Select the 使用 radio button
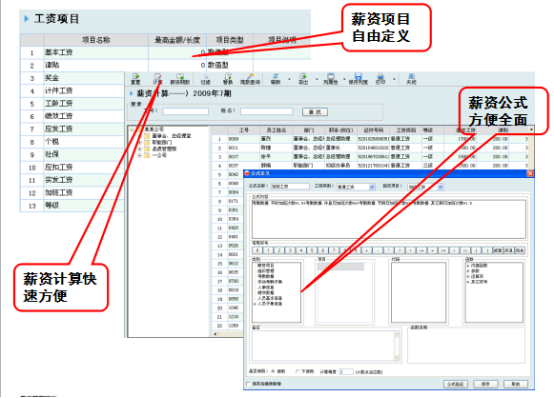The image size is (554, 398). [273, 371]
